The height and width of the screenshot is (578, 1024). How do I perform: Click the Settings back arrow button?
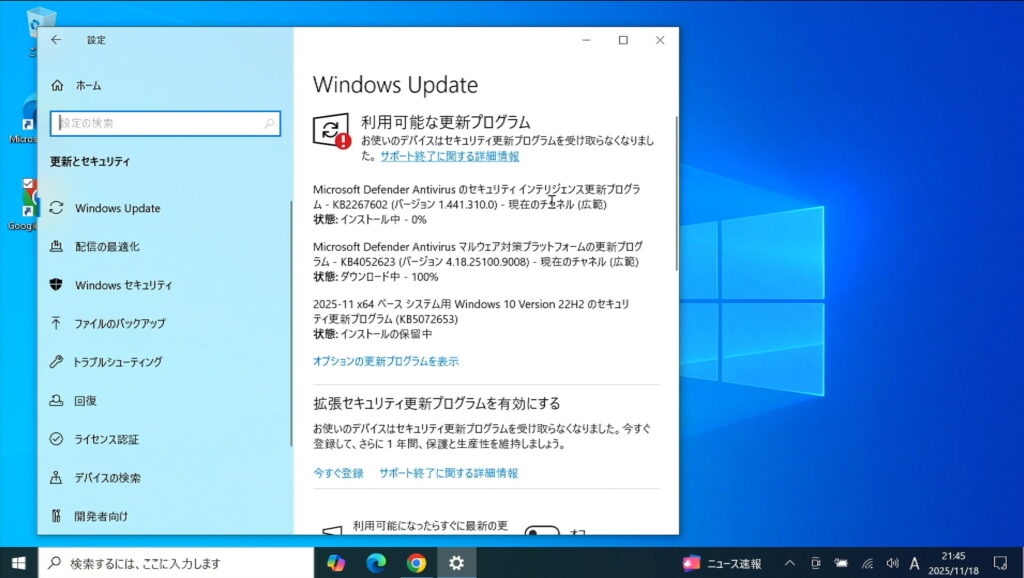56,40
